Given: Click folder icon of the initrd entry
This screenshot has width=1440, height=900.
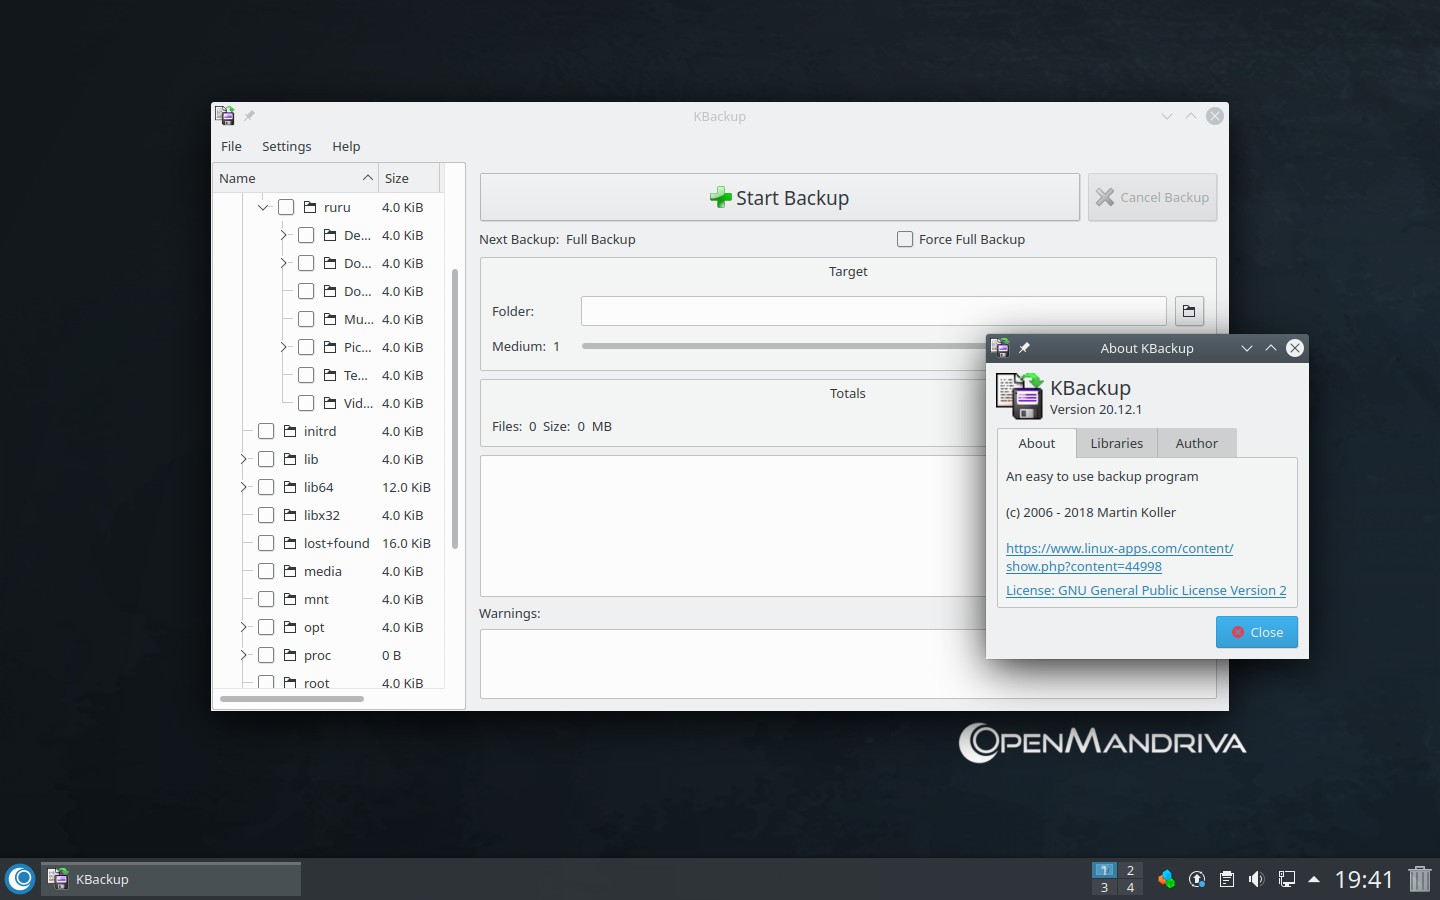Looking at the screenshot, I should [290, 431].
